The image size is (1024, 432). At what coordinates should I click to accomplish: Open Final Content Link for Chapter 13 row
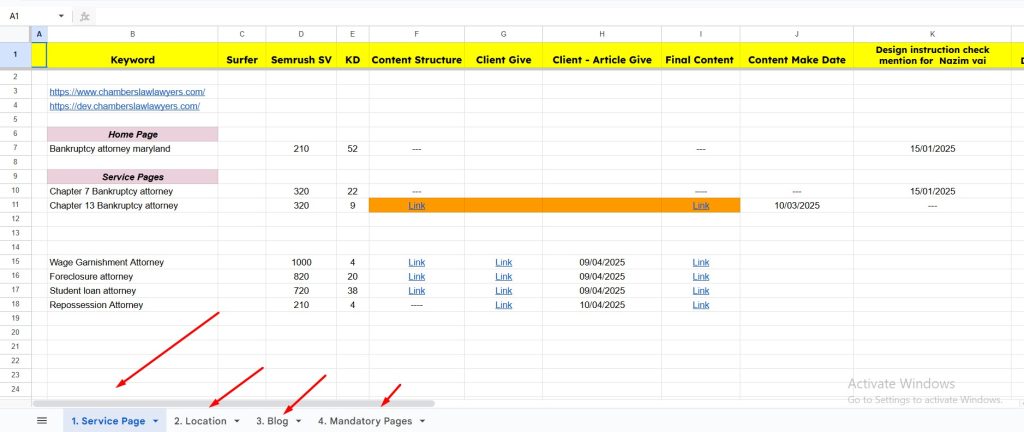pyautogui.click(x=701, y=206)
